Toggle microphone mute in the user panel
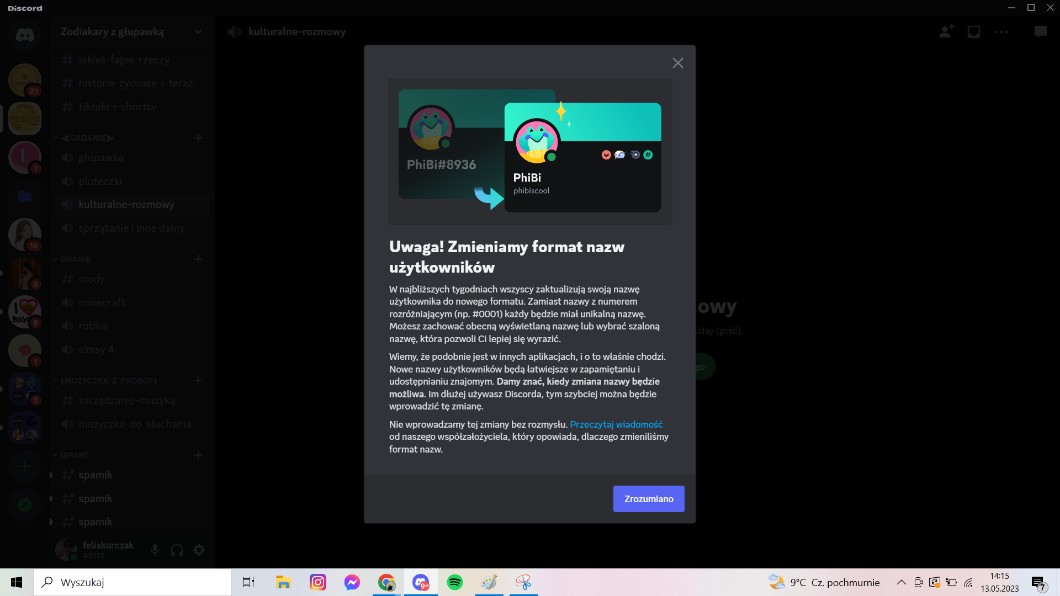The width and height of the screenshot is (1060, 596). point(155,550)
